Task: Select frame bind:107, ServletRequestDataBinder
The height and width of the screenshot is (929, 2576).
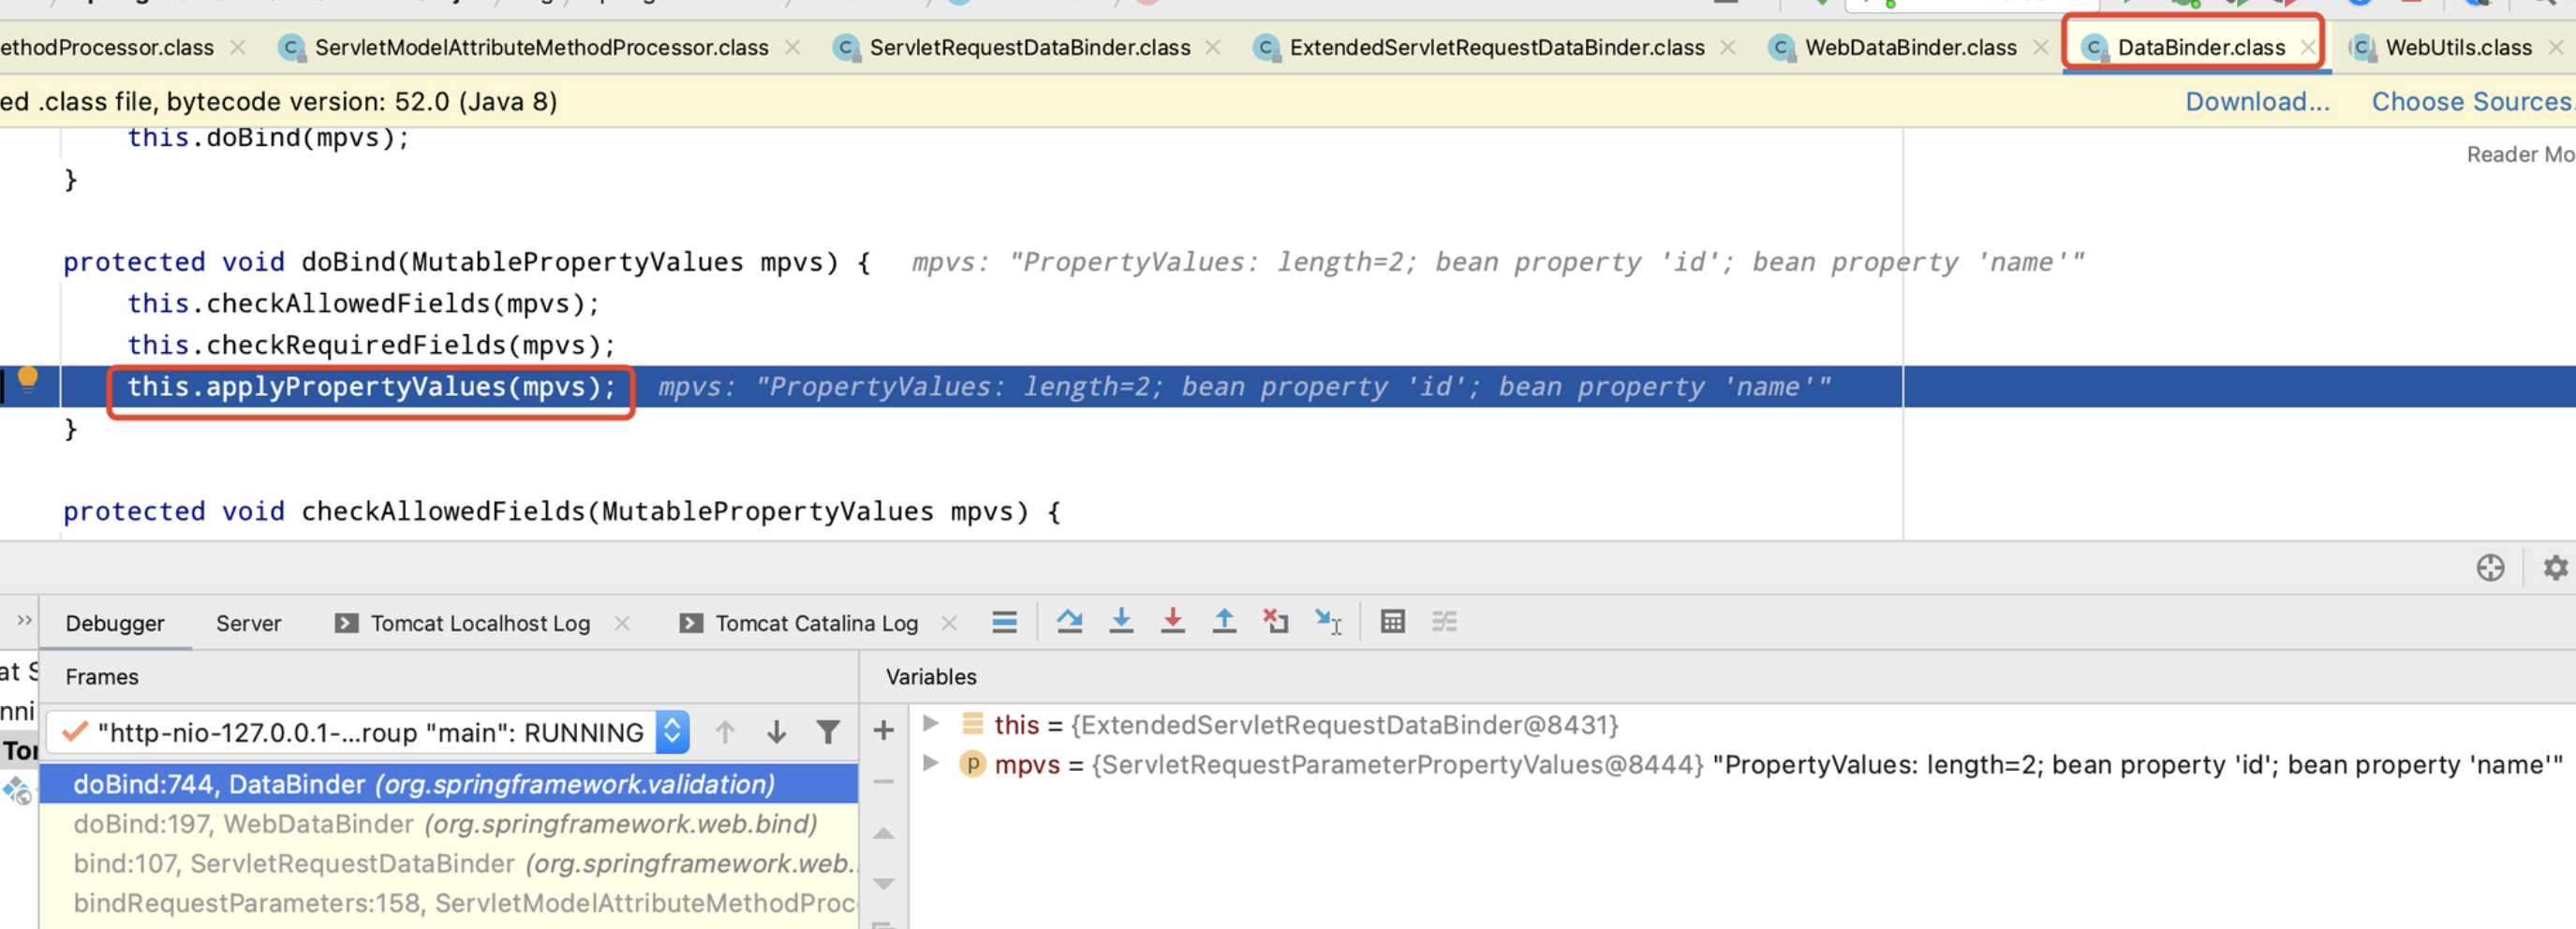Action: tap(448, 863)
